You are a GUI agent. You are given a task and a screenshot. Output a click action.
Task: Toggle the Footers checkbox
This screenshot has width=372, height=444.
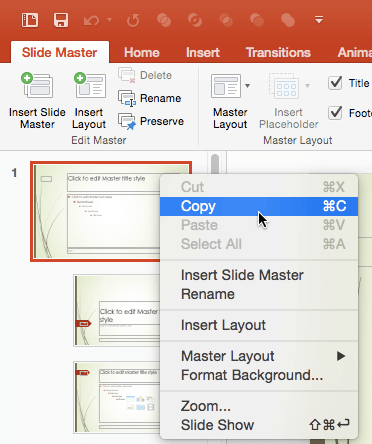pyautogui.click(x=335, y=113)
